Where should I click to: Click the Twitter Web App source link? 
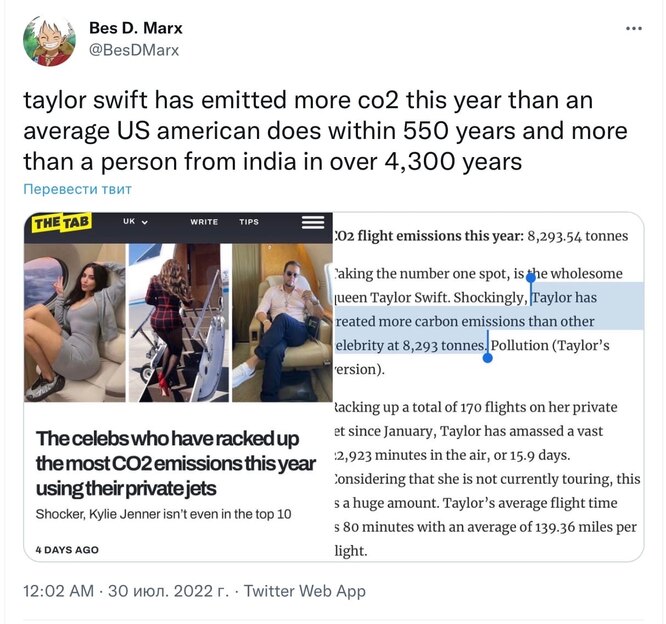point(305,591)
